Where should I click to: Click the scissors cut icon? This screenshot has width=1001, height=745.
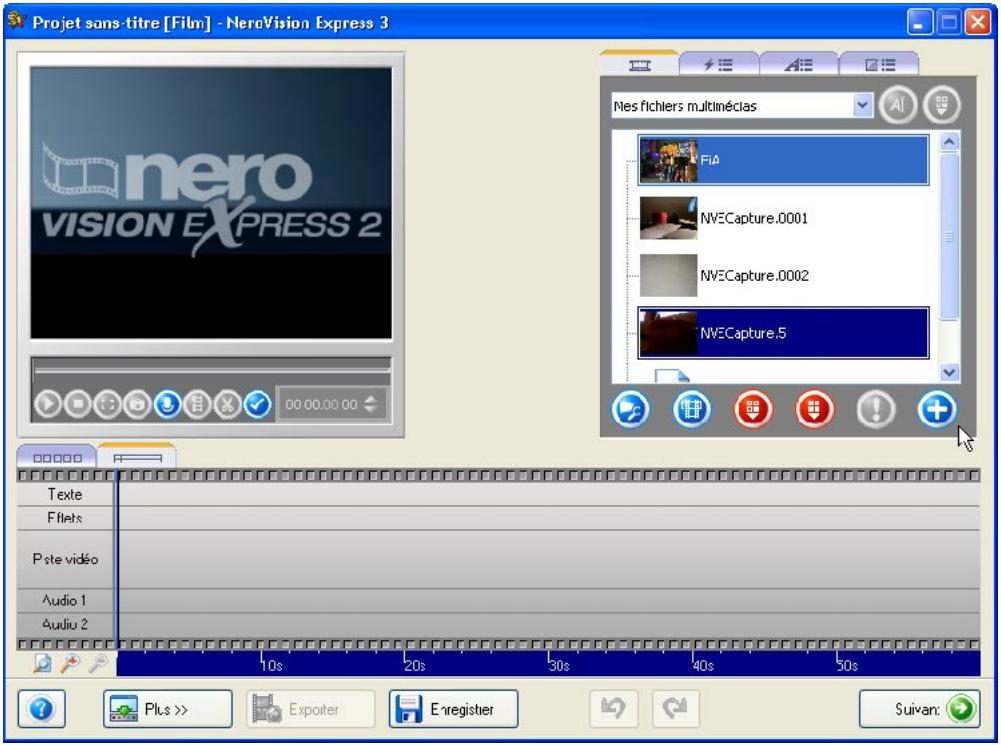(x=227, y=404)
